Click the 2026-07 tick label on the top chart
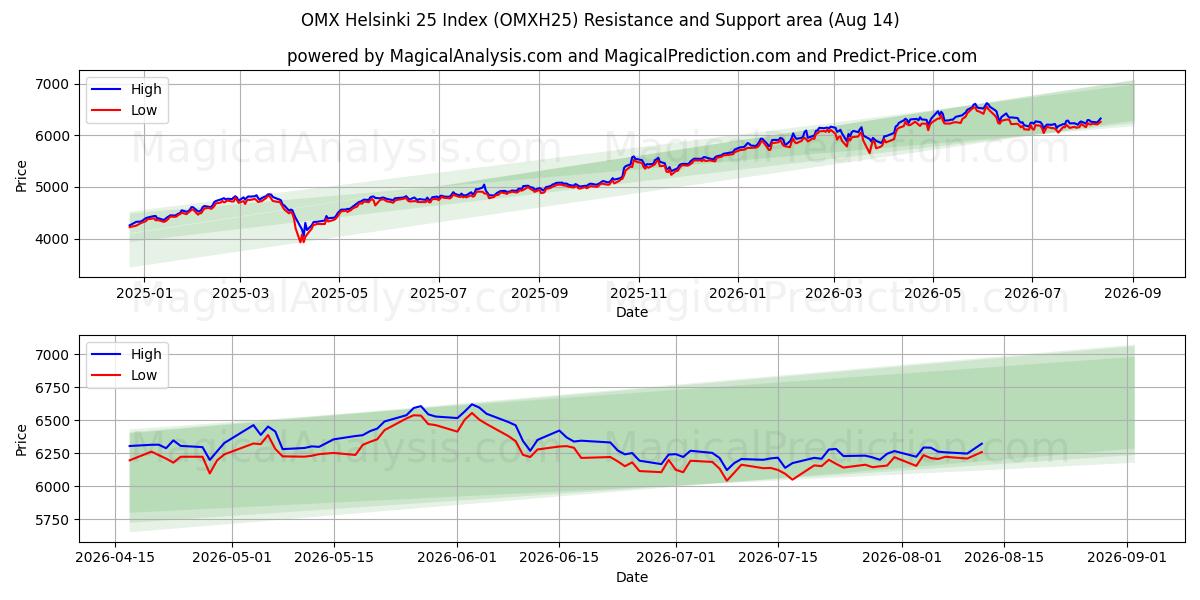The image size is (1200, 600). tap(1032, 293)
